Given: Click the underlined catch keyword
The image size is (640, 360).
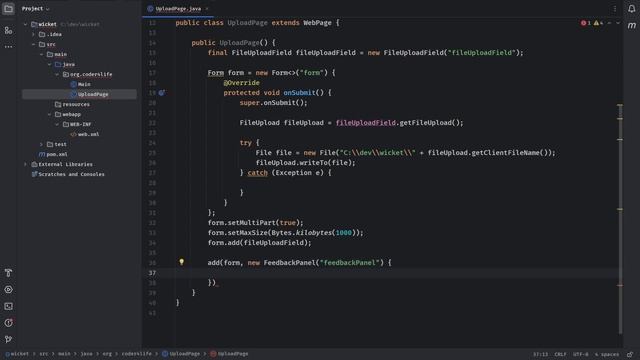Looking at the screenshot, I should click(258, 173).
